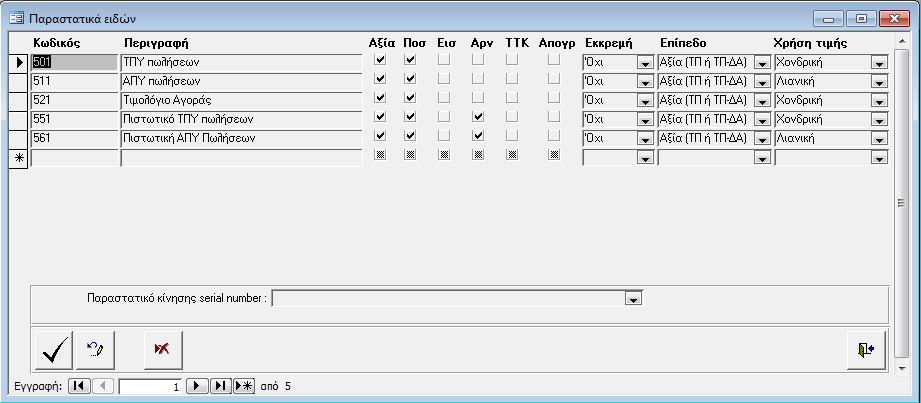Expand Επίπεδο dropdown for row 551

pyautogui.click(x=762, y=120)
